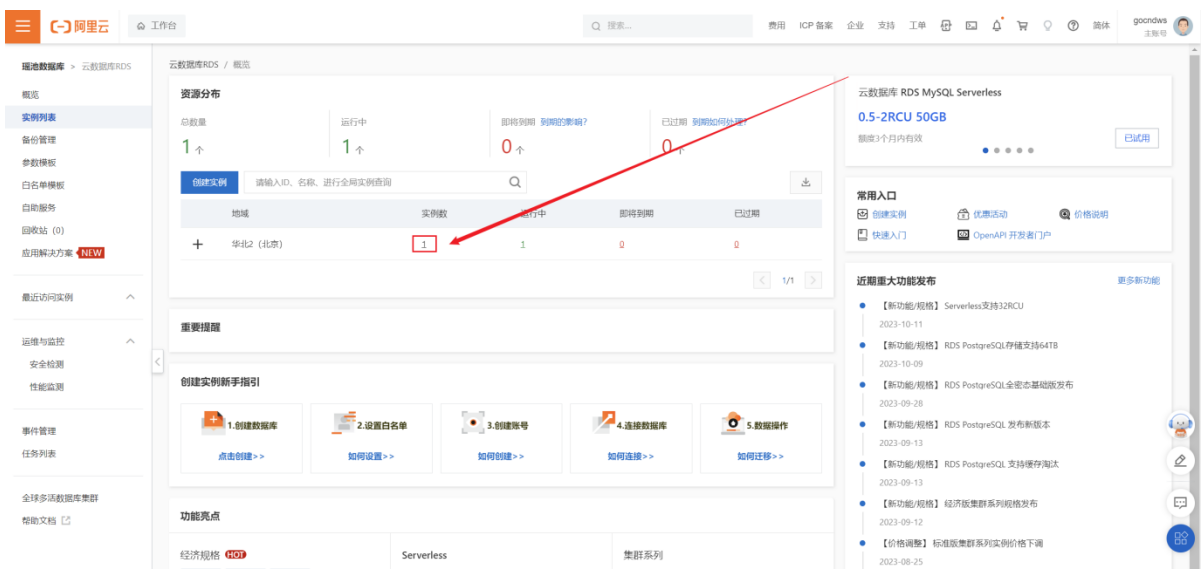
Task: Focus the top global search box
Action: tap(666, 26)
